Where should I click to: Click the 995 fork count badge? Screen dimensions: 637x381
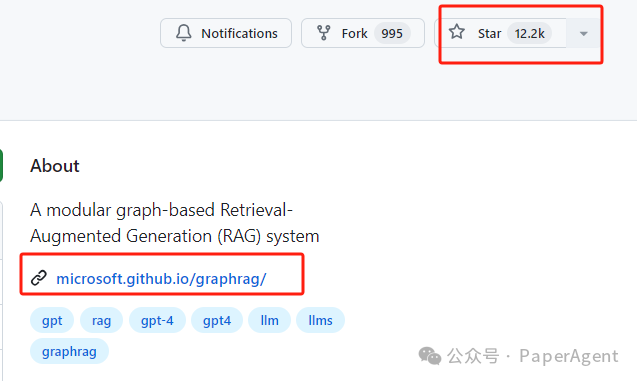click(392, 33)
